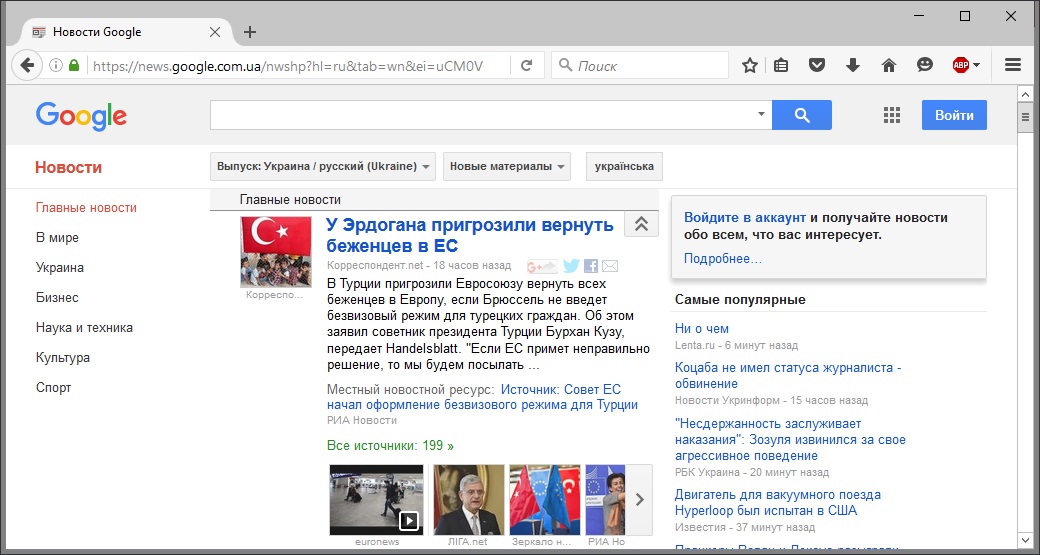The image size is (1040, 555).
Task: Bookmark this page with the star icon
Action: (750, 66)
